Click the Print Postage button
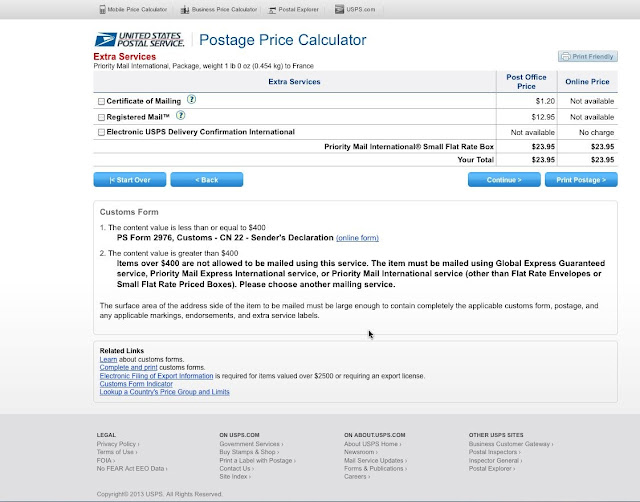The height and width of the screenshot is (502, 640). [x=581, y=180]
